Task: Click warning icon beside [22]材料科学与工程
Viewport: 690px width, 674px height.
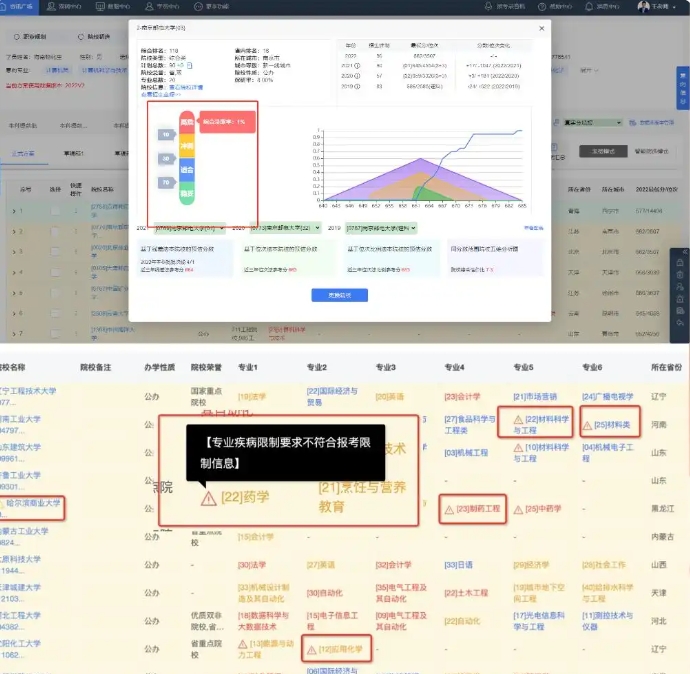Action: tap(517, 419)
